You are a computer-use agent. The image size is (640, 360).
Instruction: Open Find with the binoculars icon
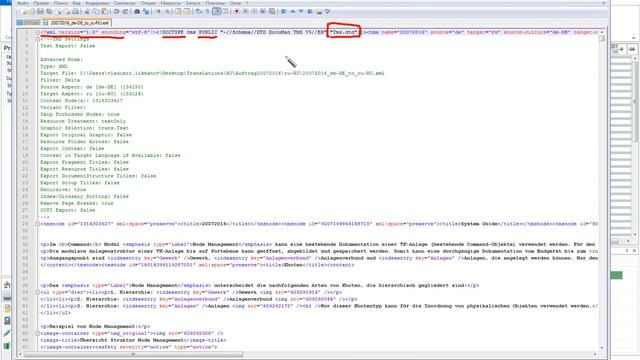pyautogui.click(x=137, y=11)
